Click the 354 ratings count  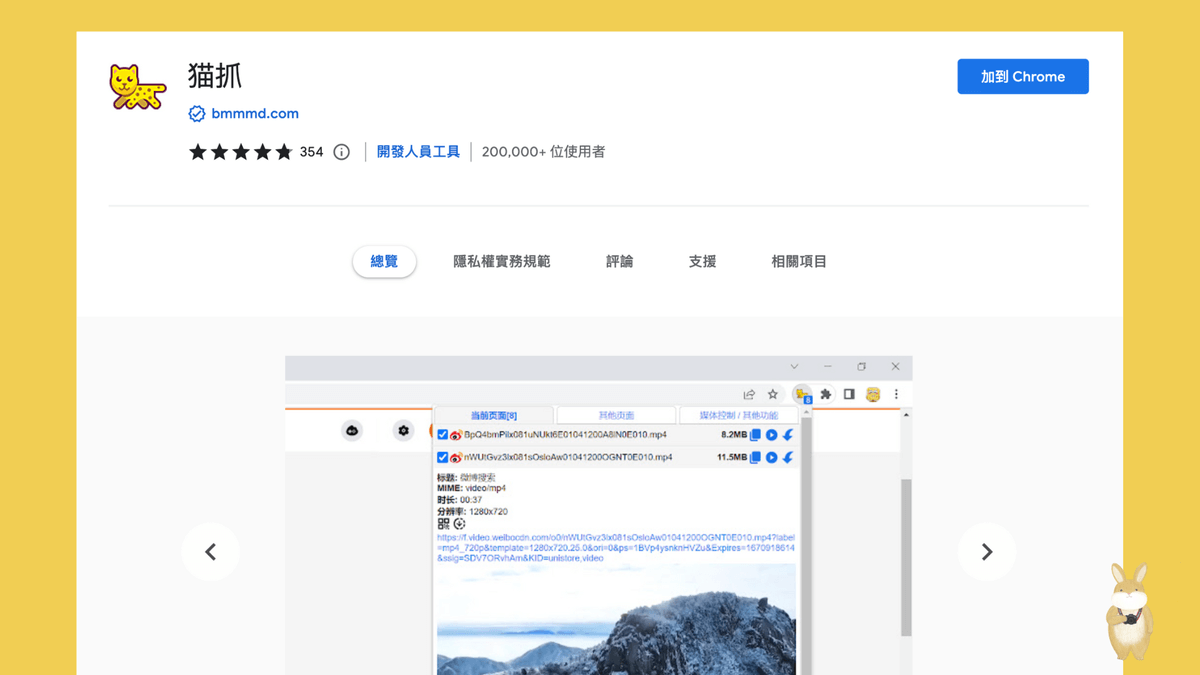[x=311, y=152]
